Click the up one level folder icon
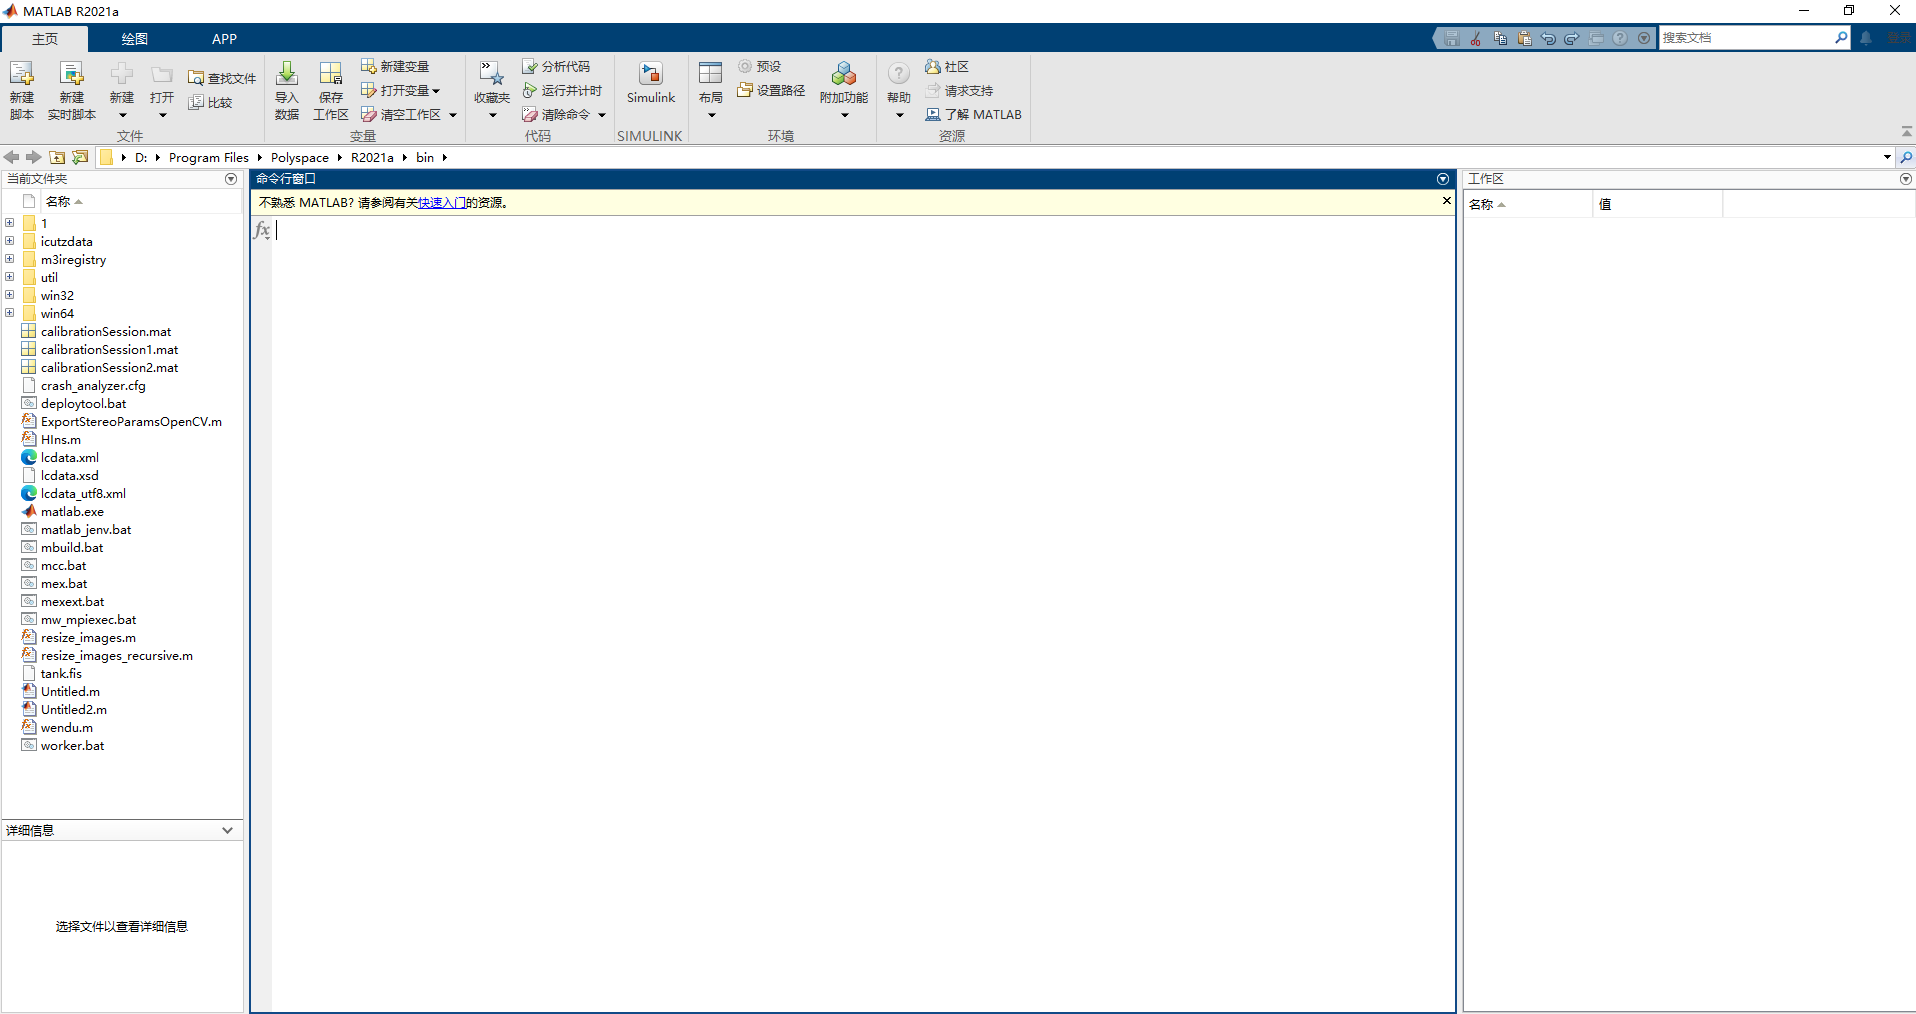 (57, 157)
